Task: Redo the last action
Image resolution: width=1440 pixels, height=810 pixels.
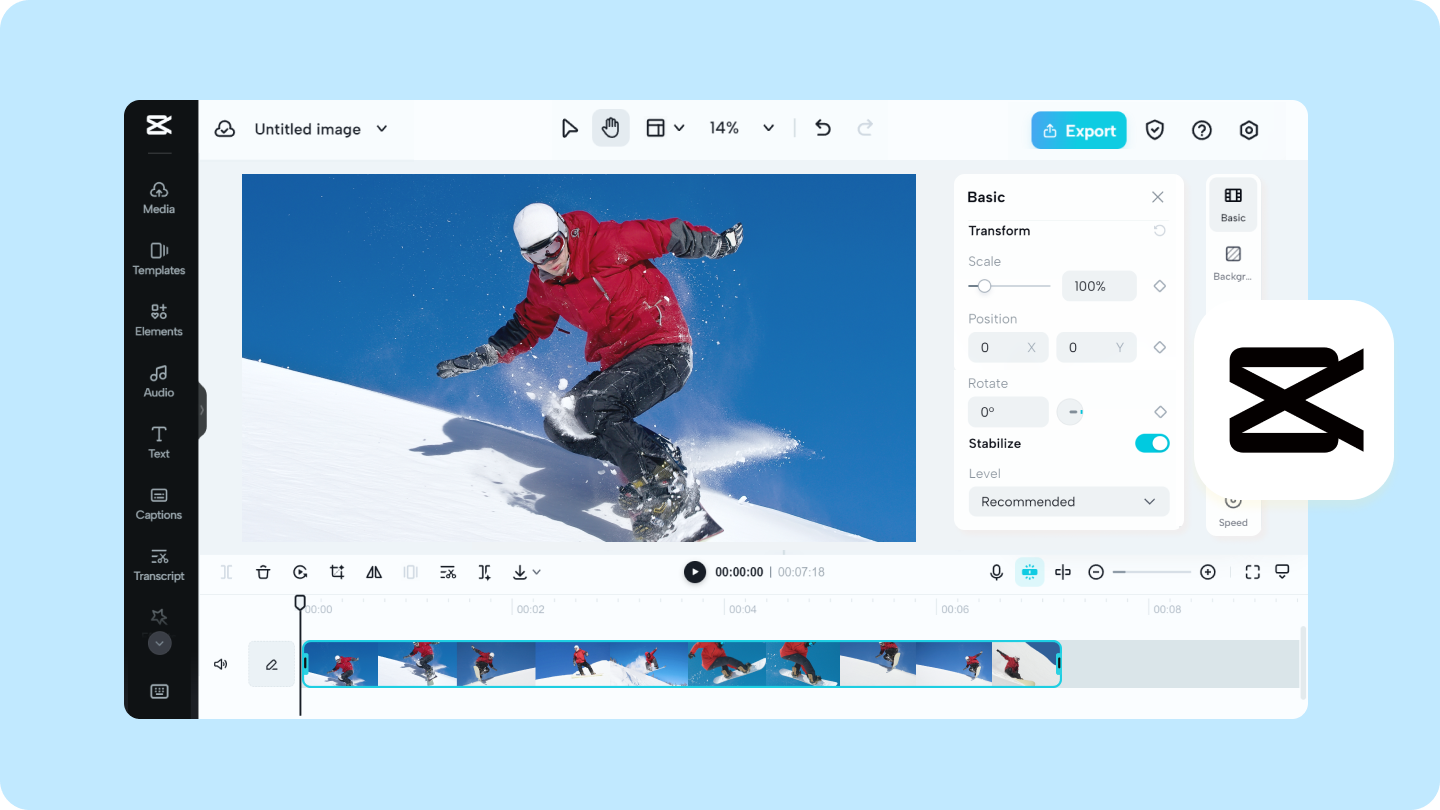Action: click(865, 128)
